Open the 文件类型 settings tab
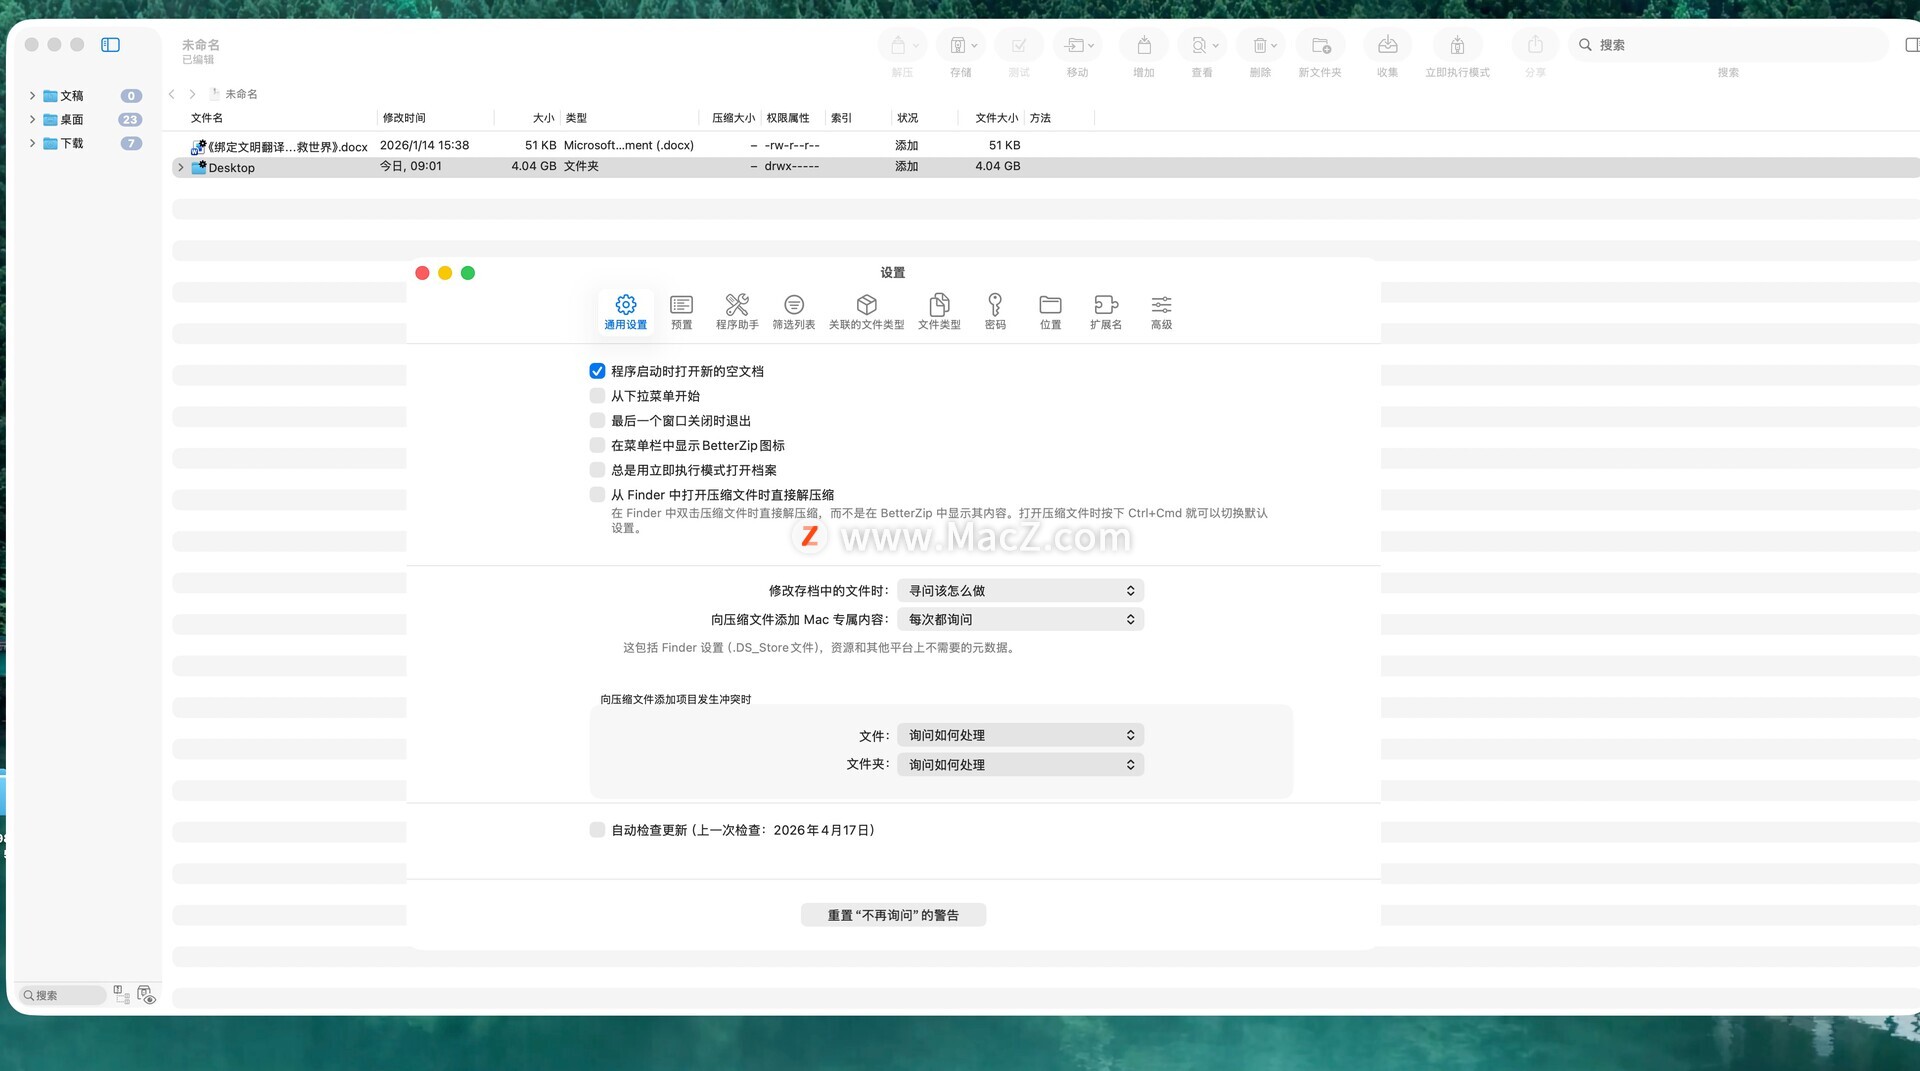Viewport: 1920px width, 1071px height. click(x=940, y=312)
